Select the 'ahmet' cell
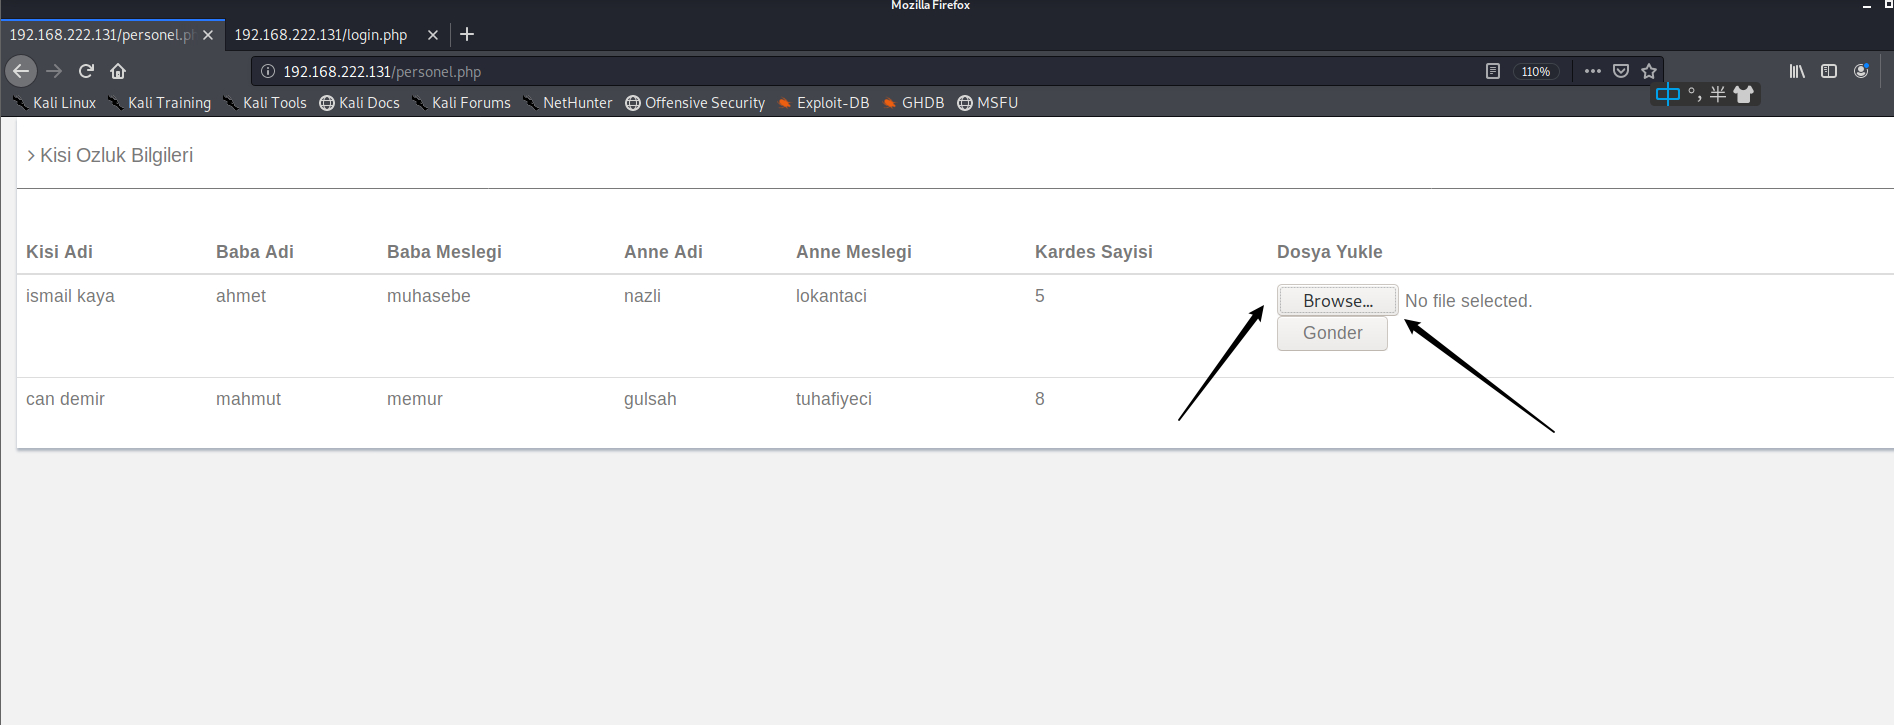Screen dimensions: 1894x725 [x=241, y=296]
